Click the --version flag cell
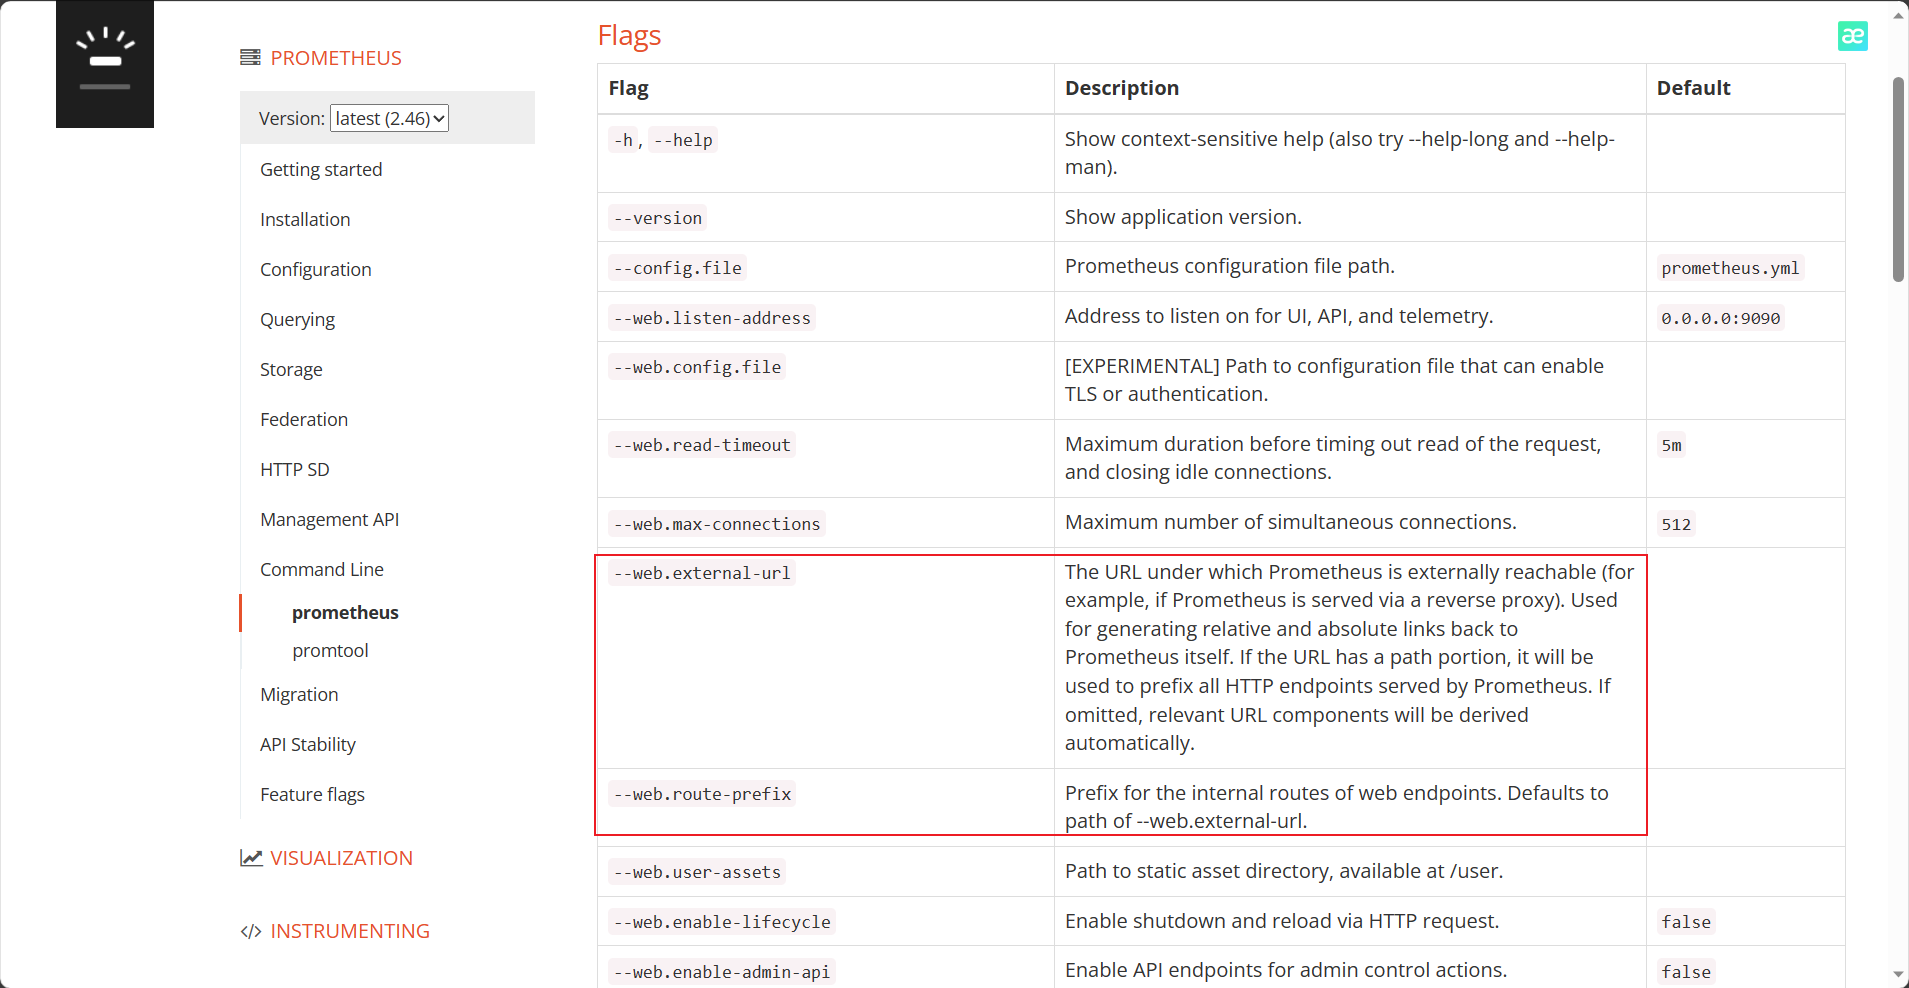The image size is (1909, 988). [657, 218]
